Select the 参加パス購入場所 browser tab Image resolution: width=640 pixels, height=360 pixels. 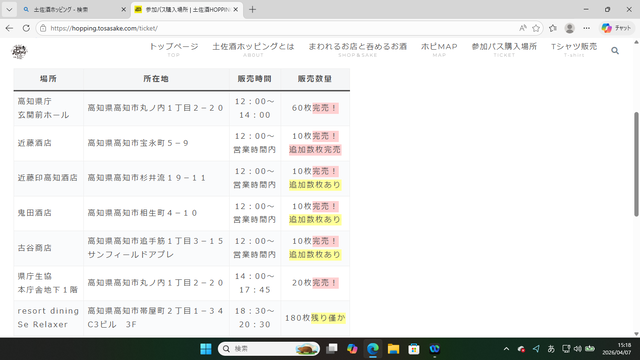pyautogui.click(x=187, y=9)
